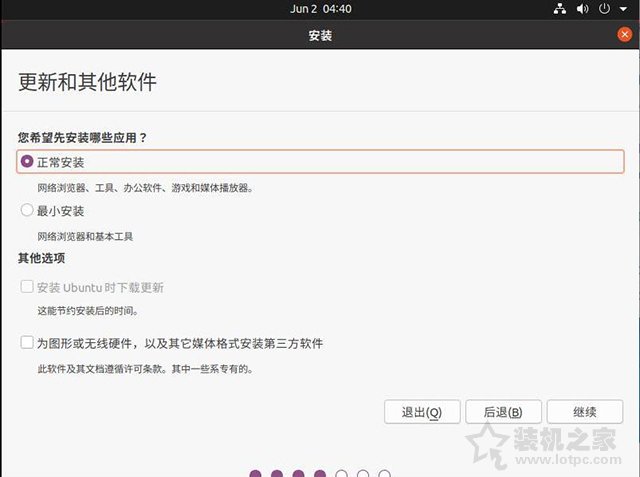Expand the system menu dropdown arrow
Image resolution: width=640 pixels, height=477 pixels.
pos(623,9)
